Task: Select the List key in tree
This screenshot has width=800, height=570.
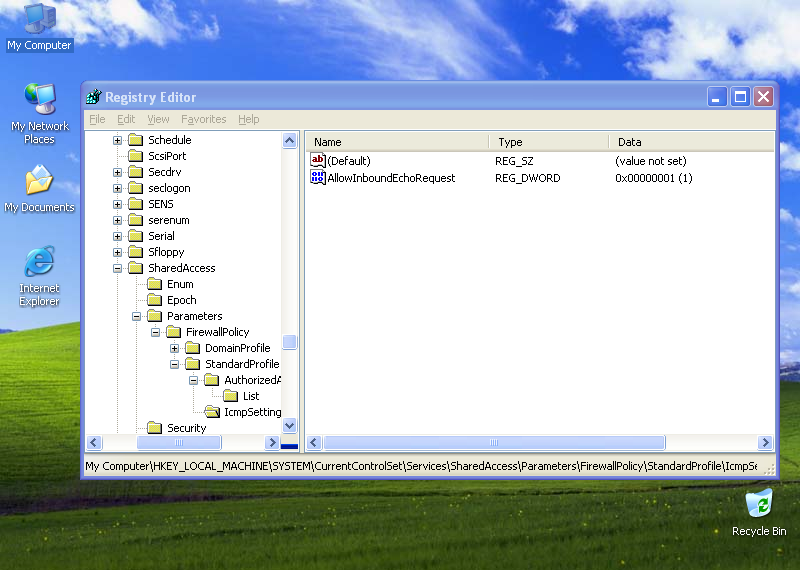Action: click(251, 396)
